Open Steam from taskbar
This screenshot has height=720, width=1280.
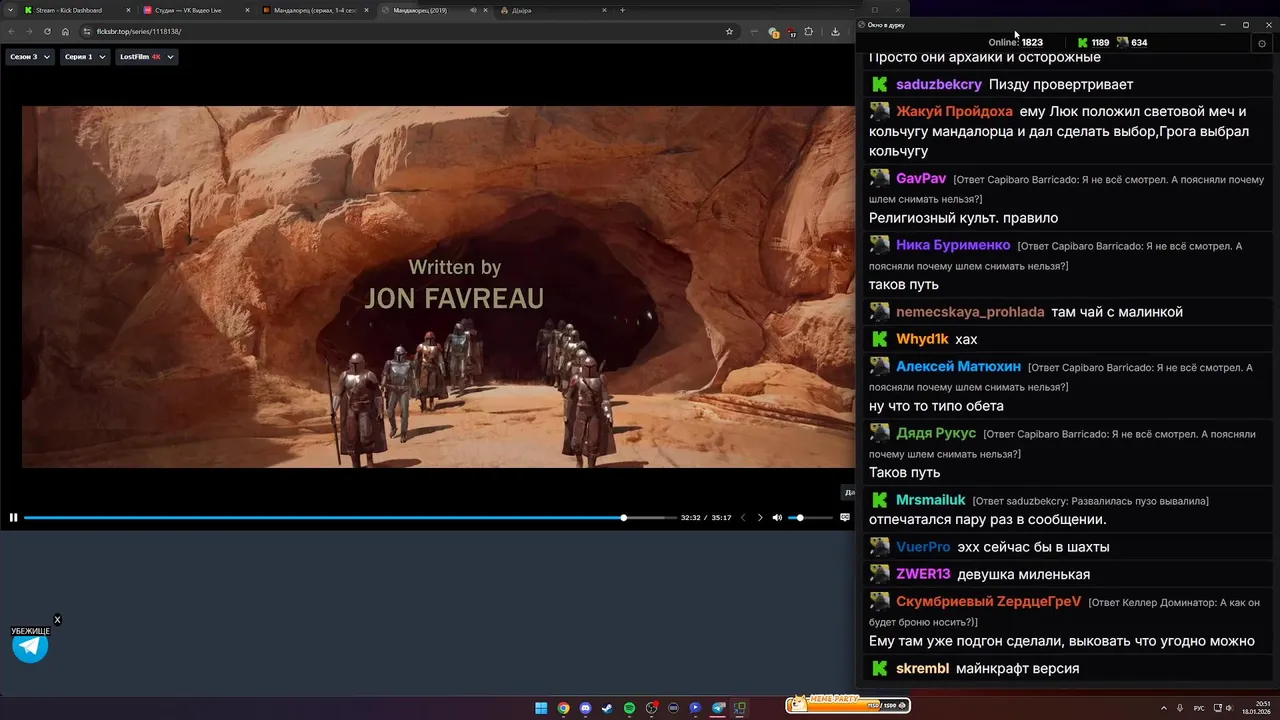point(607,708)
